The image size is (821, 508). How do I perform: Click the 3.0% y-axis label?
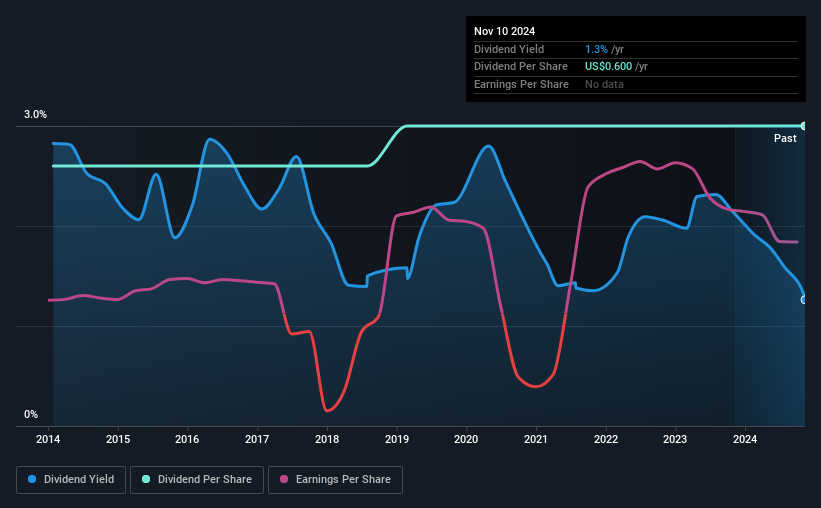click(x=35, y=115)
